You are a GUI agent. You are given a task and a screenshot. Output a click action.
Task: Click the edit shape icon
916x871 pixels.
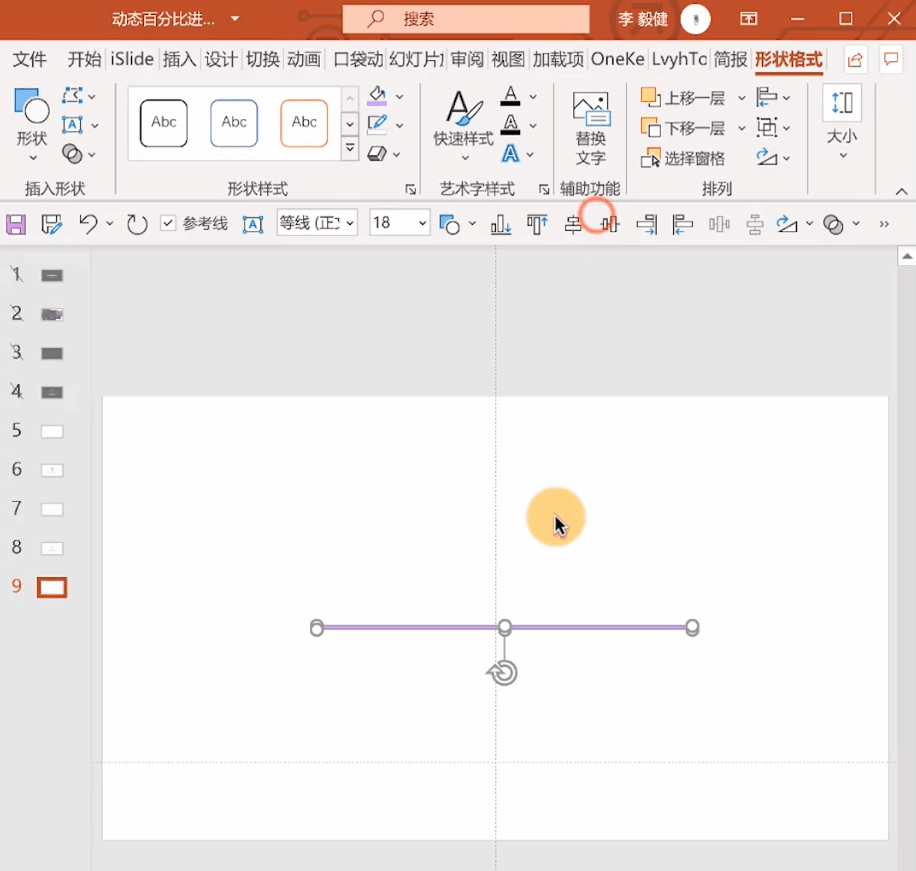(72, 95)
